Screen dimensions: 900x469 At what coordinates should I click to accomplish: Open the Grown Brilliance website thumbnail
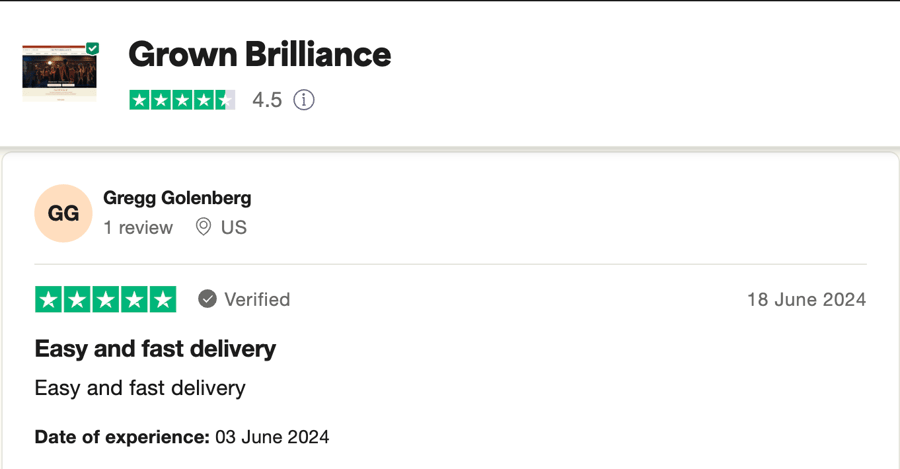coord(60,72)
